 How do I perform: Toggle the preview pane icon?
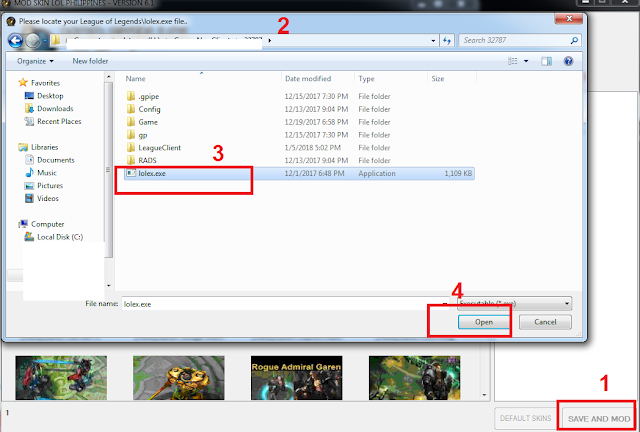(546, 61)
